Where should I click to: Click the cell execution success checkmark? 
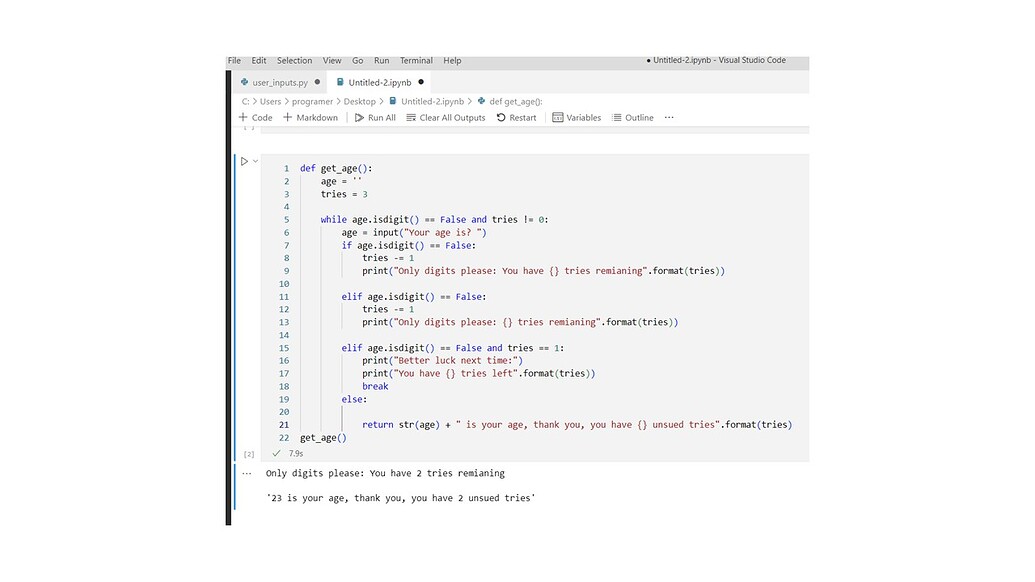click(277, 453)
